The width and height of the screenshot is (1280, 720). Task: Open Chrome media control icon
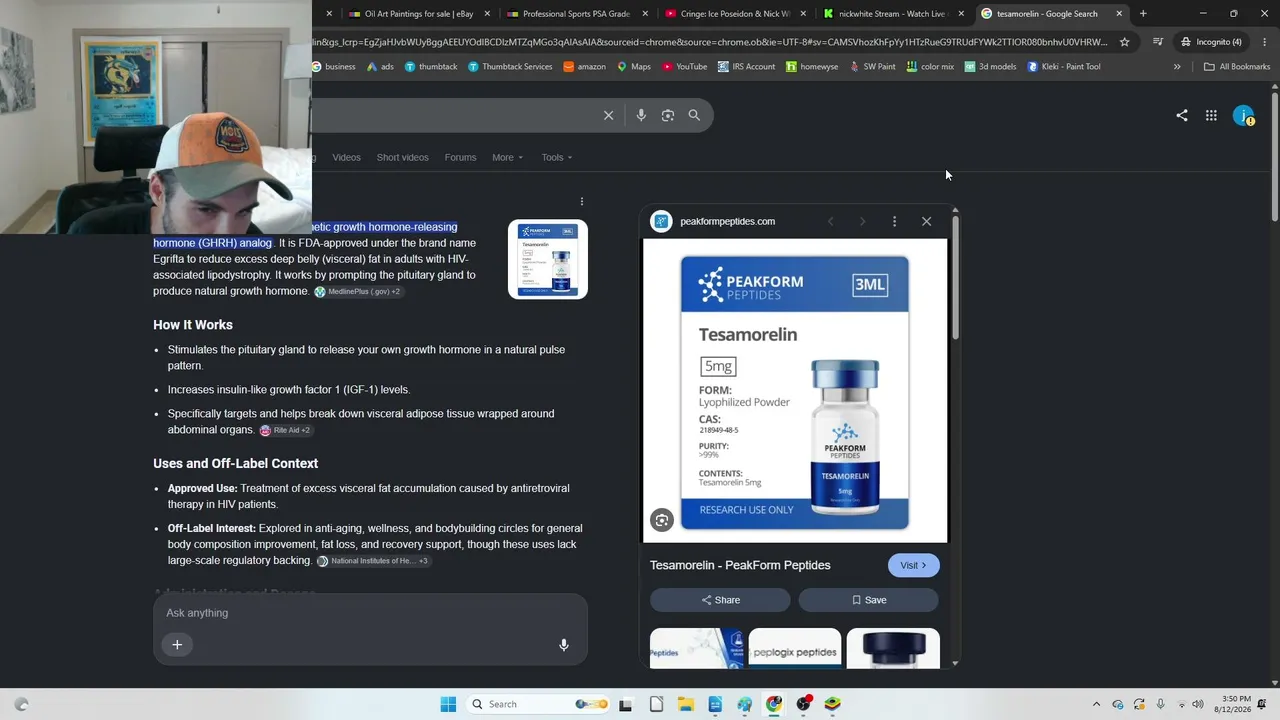tap(1157, 42)
